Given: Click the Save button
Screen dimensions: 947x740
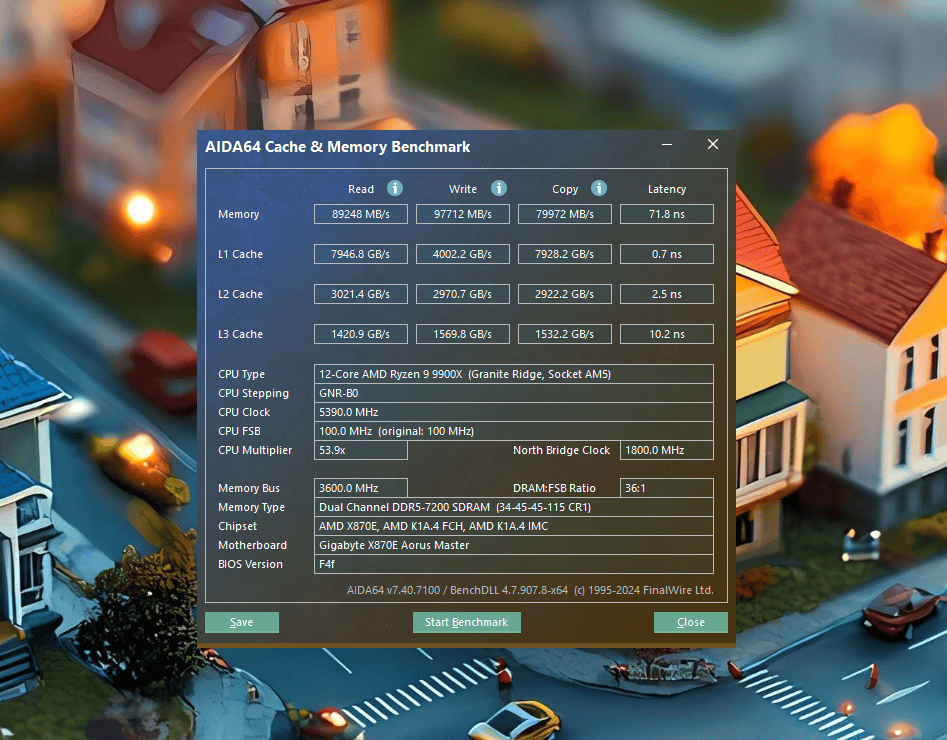Looking at the screenshot, I should point(242,622).
